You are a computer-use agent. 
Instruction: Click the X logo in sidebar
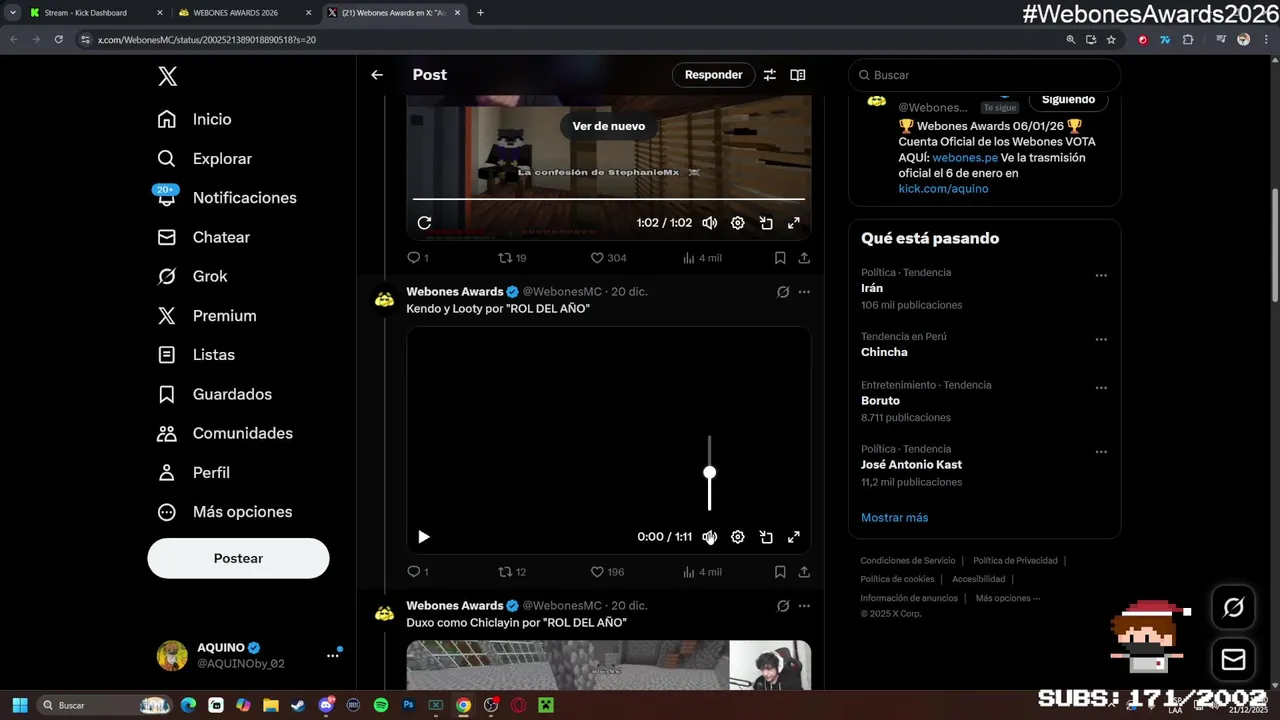[x=167, y=76]
